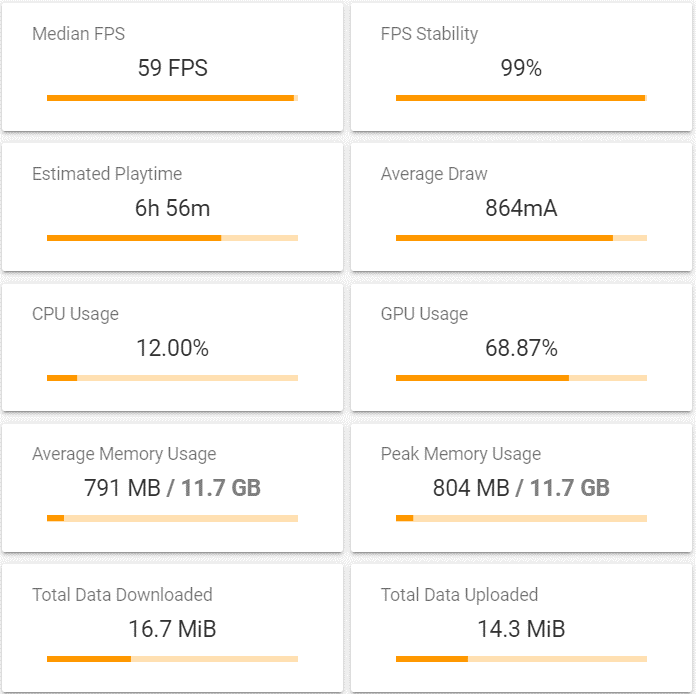696x694 pixels.
Task: Click the Estimated Playtime progress bar
Action: 172,238
